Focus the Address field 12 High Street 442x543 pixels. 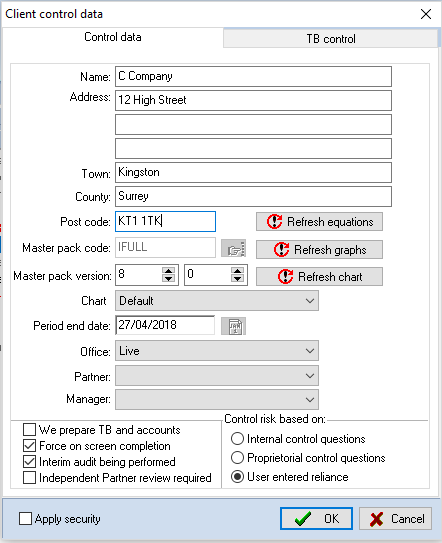pos(253,100)
